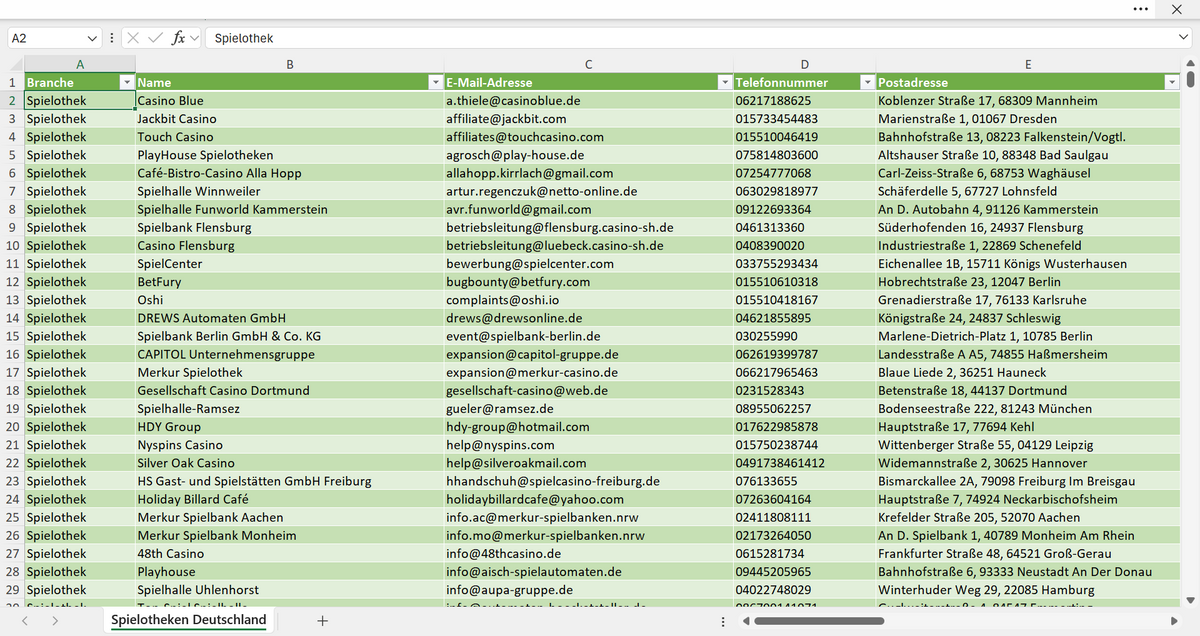Select cell affiliate@jackbit.com
1200x636 pixels.
tap(588, 119)
